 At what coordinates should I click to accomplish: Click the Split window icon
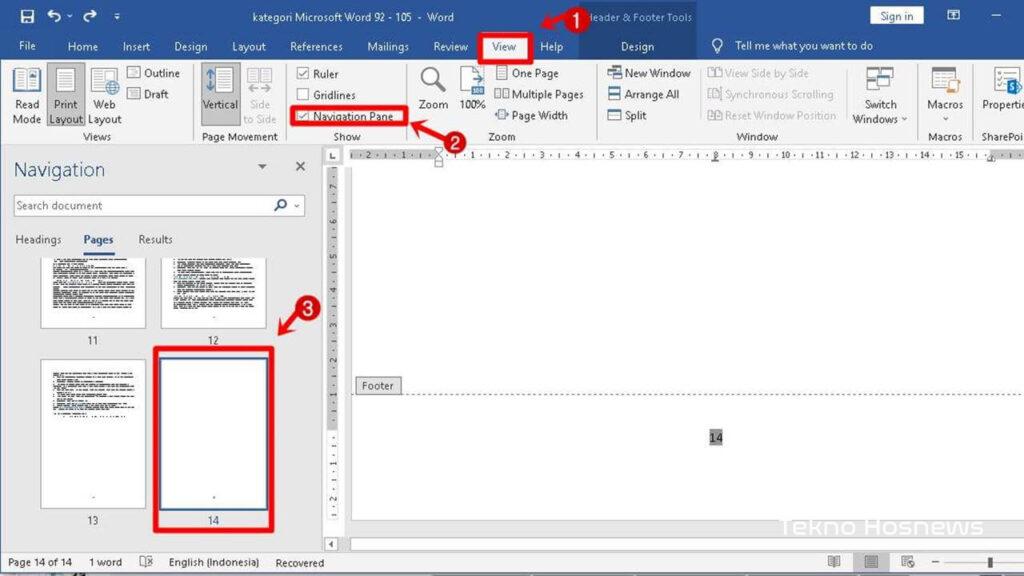(616, 116)
